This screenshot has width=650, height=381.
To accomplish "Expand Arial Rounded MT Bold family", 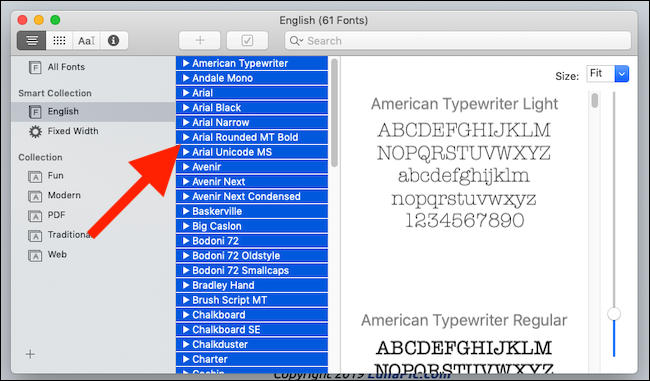I will tap(186, 137).
